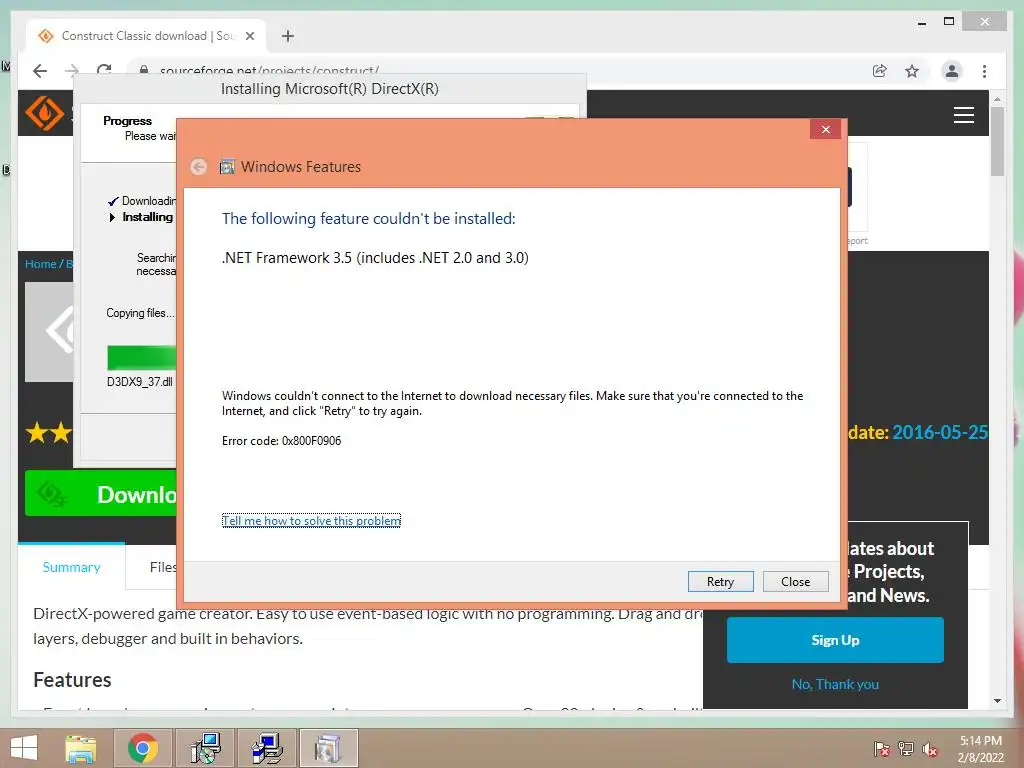Click the 'Features' heading on the page
The width and height of the screenshot is (1024, 768).
pos(72,680)
